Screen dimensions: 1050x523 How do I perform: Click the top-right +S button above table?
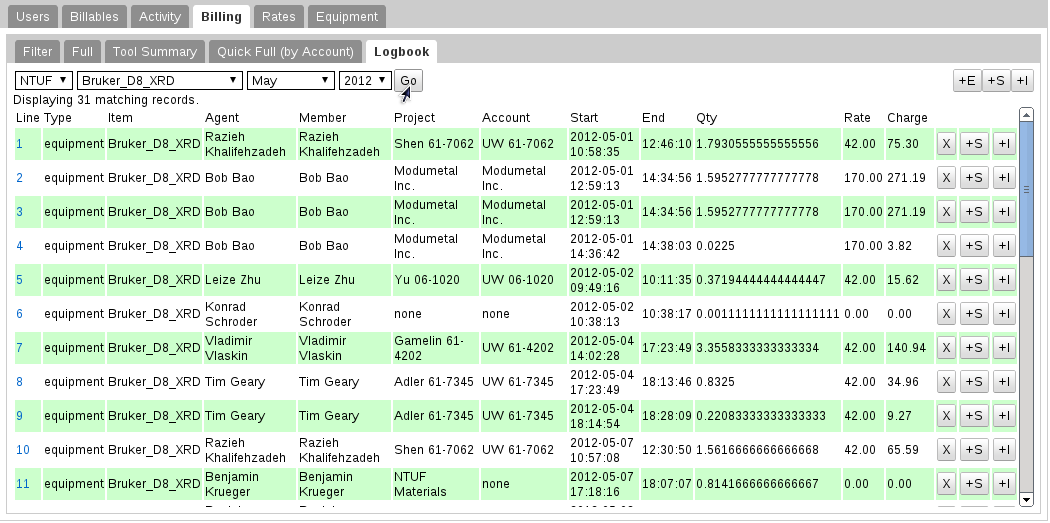pyautogui.click(x=996, y=80)
